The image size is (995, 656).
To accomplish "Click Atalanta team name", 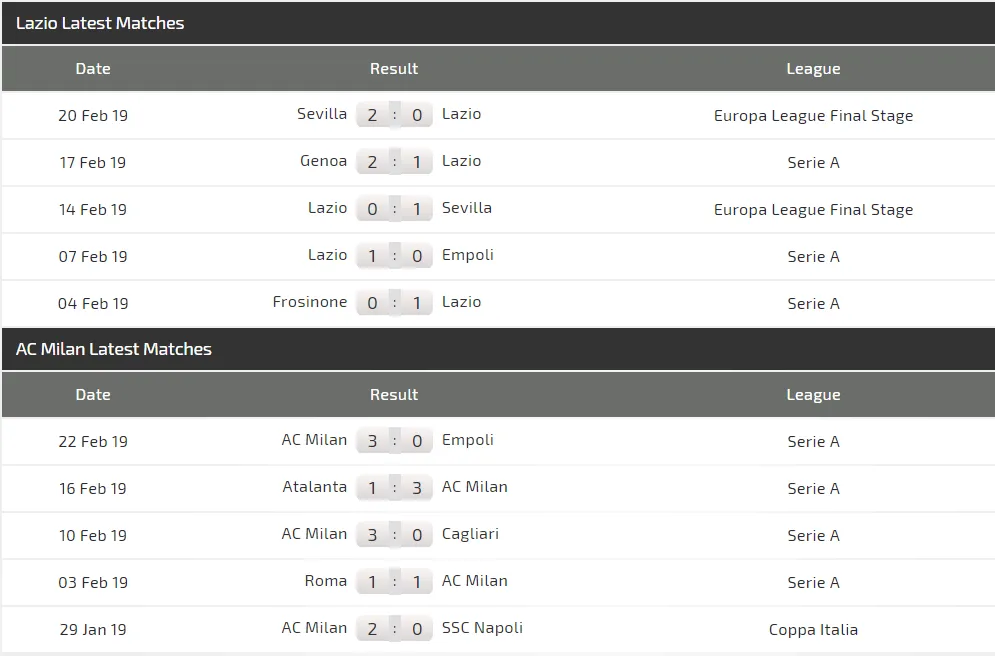I will (315, 487).
